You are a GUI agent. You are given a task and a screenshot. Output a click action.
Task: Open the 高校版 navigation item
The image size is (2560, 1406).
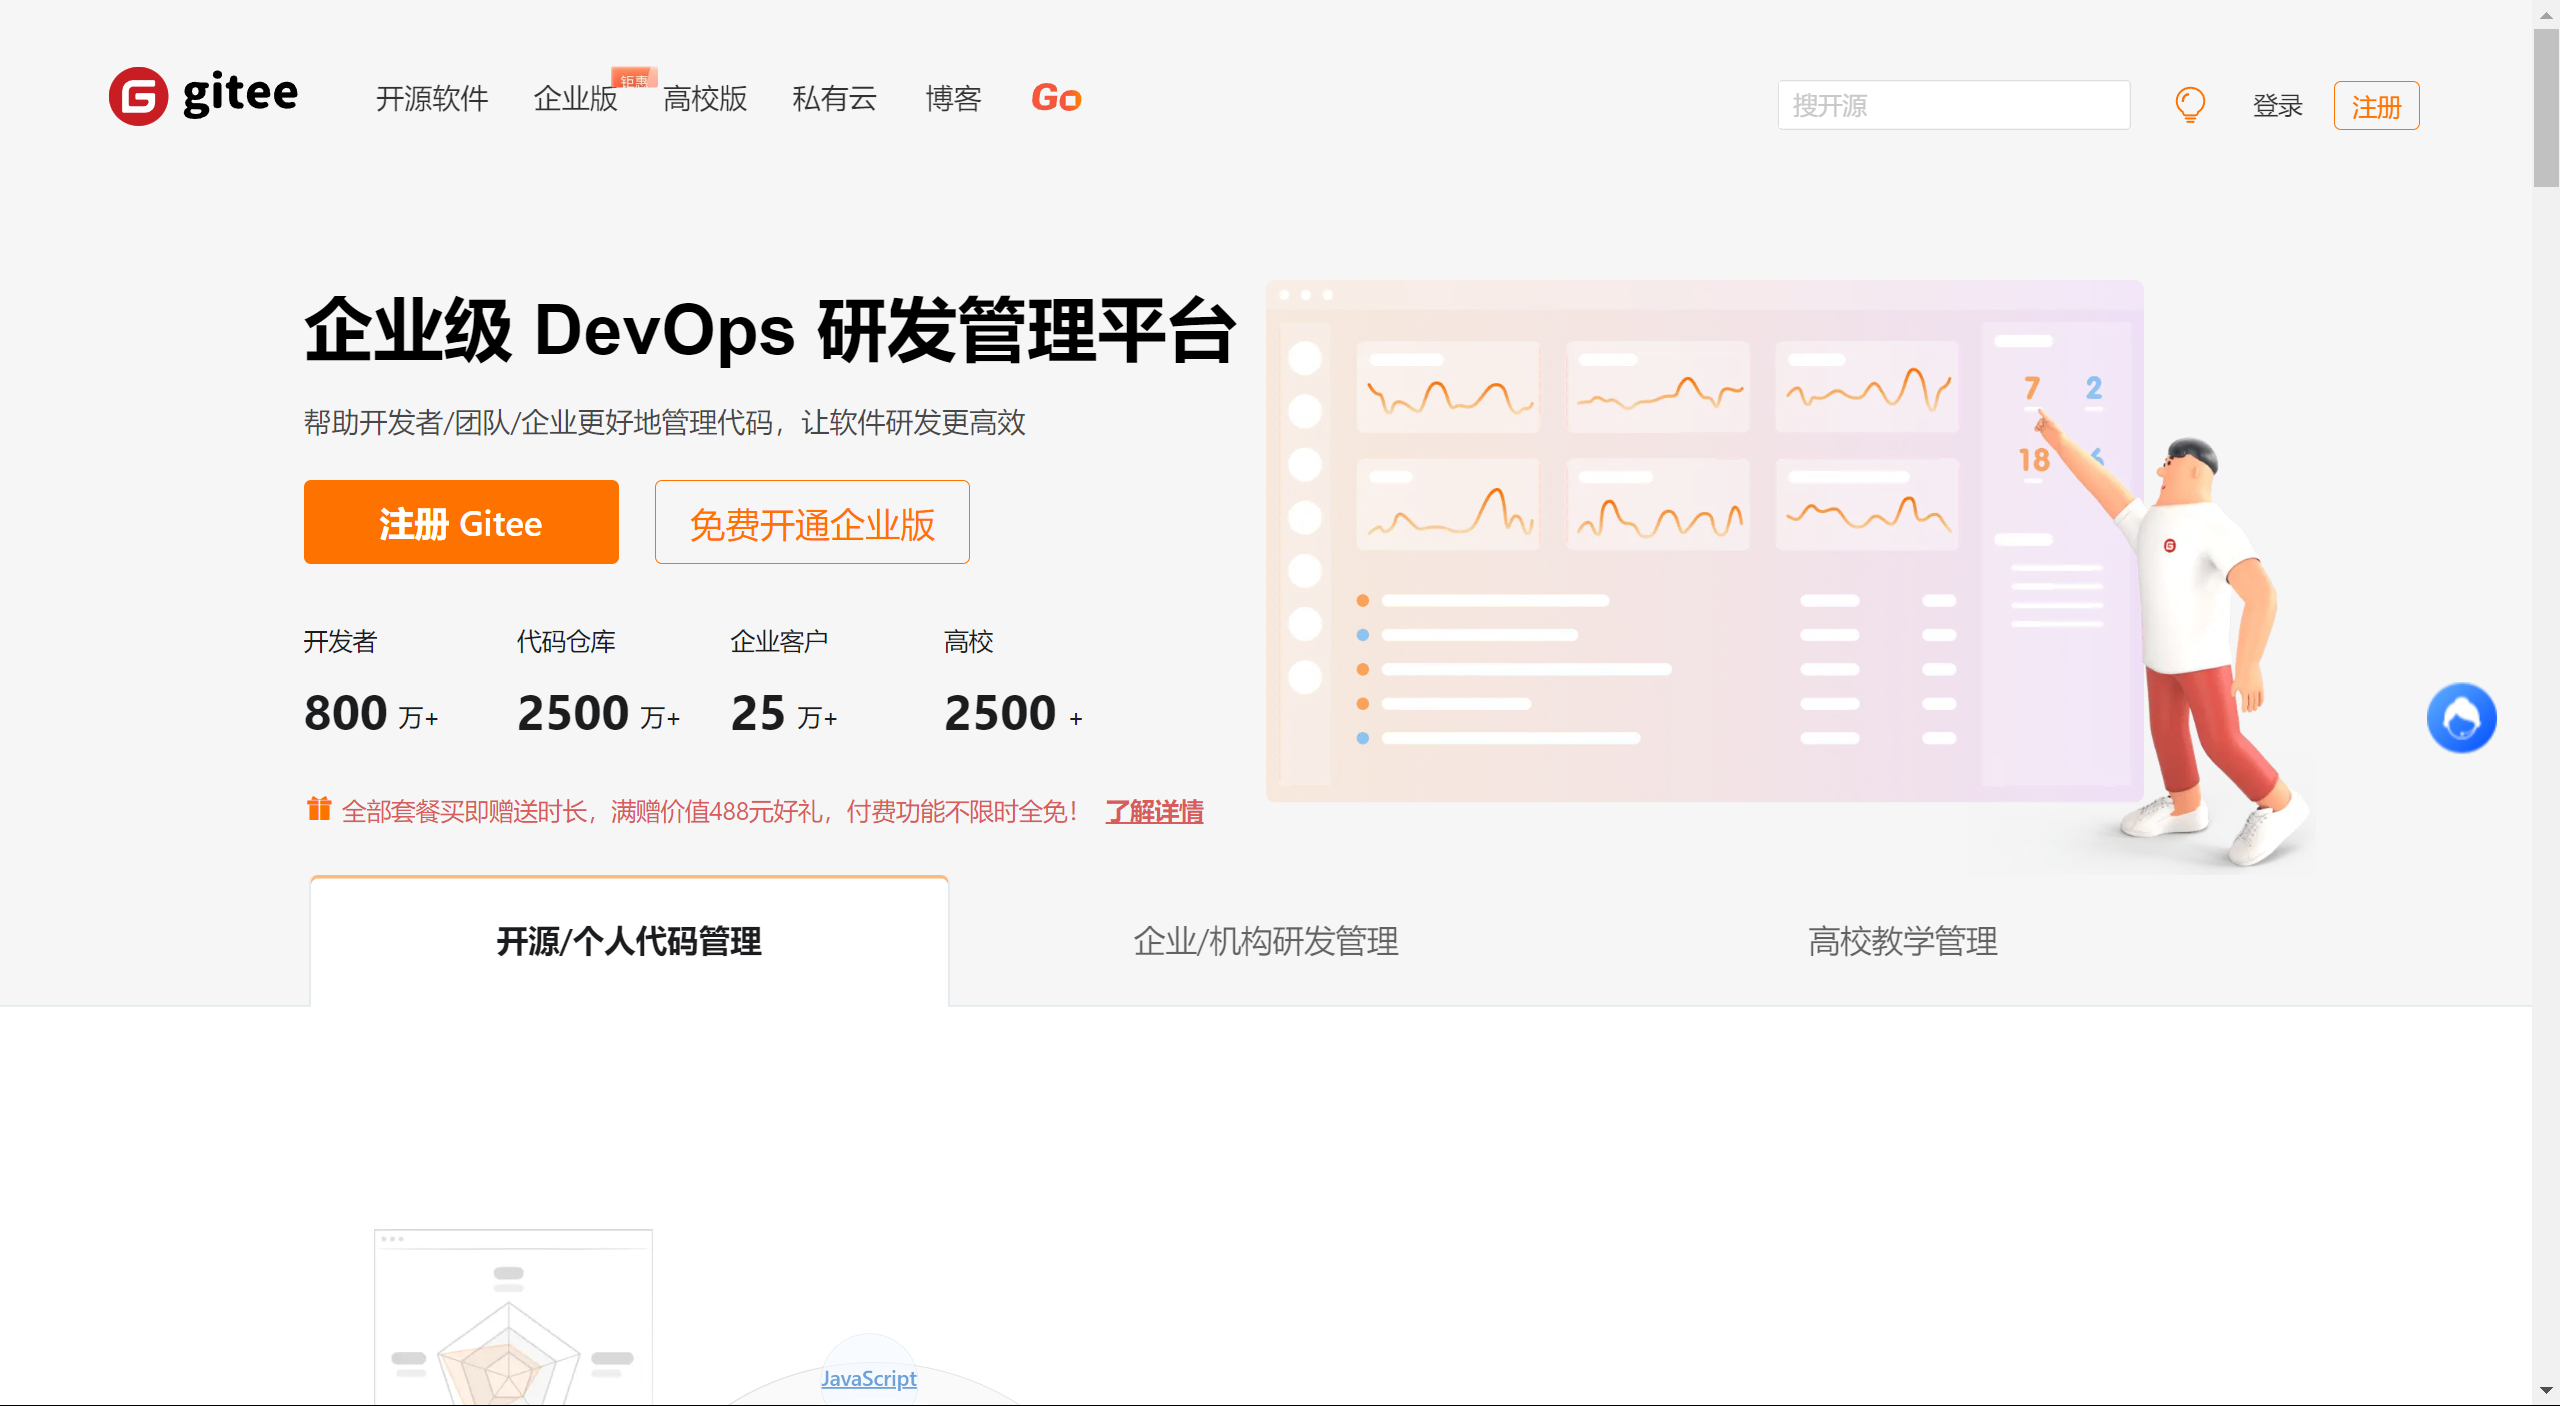(705, 99)
